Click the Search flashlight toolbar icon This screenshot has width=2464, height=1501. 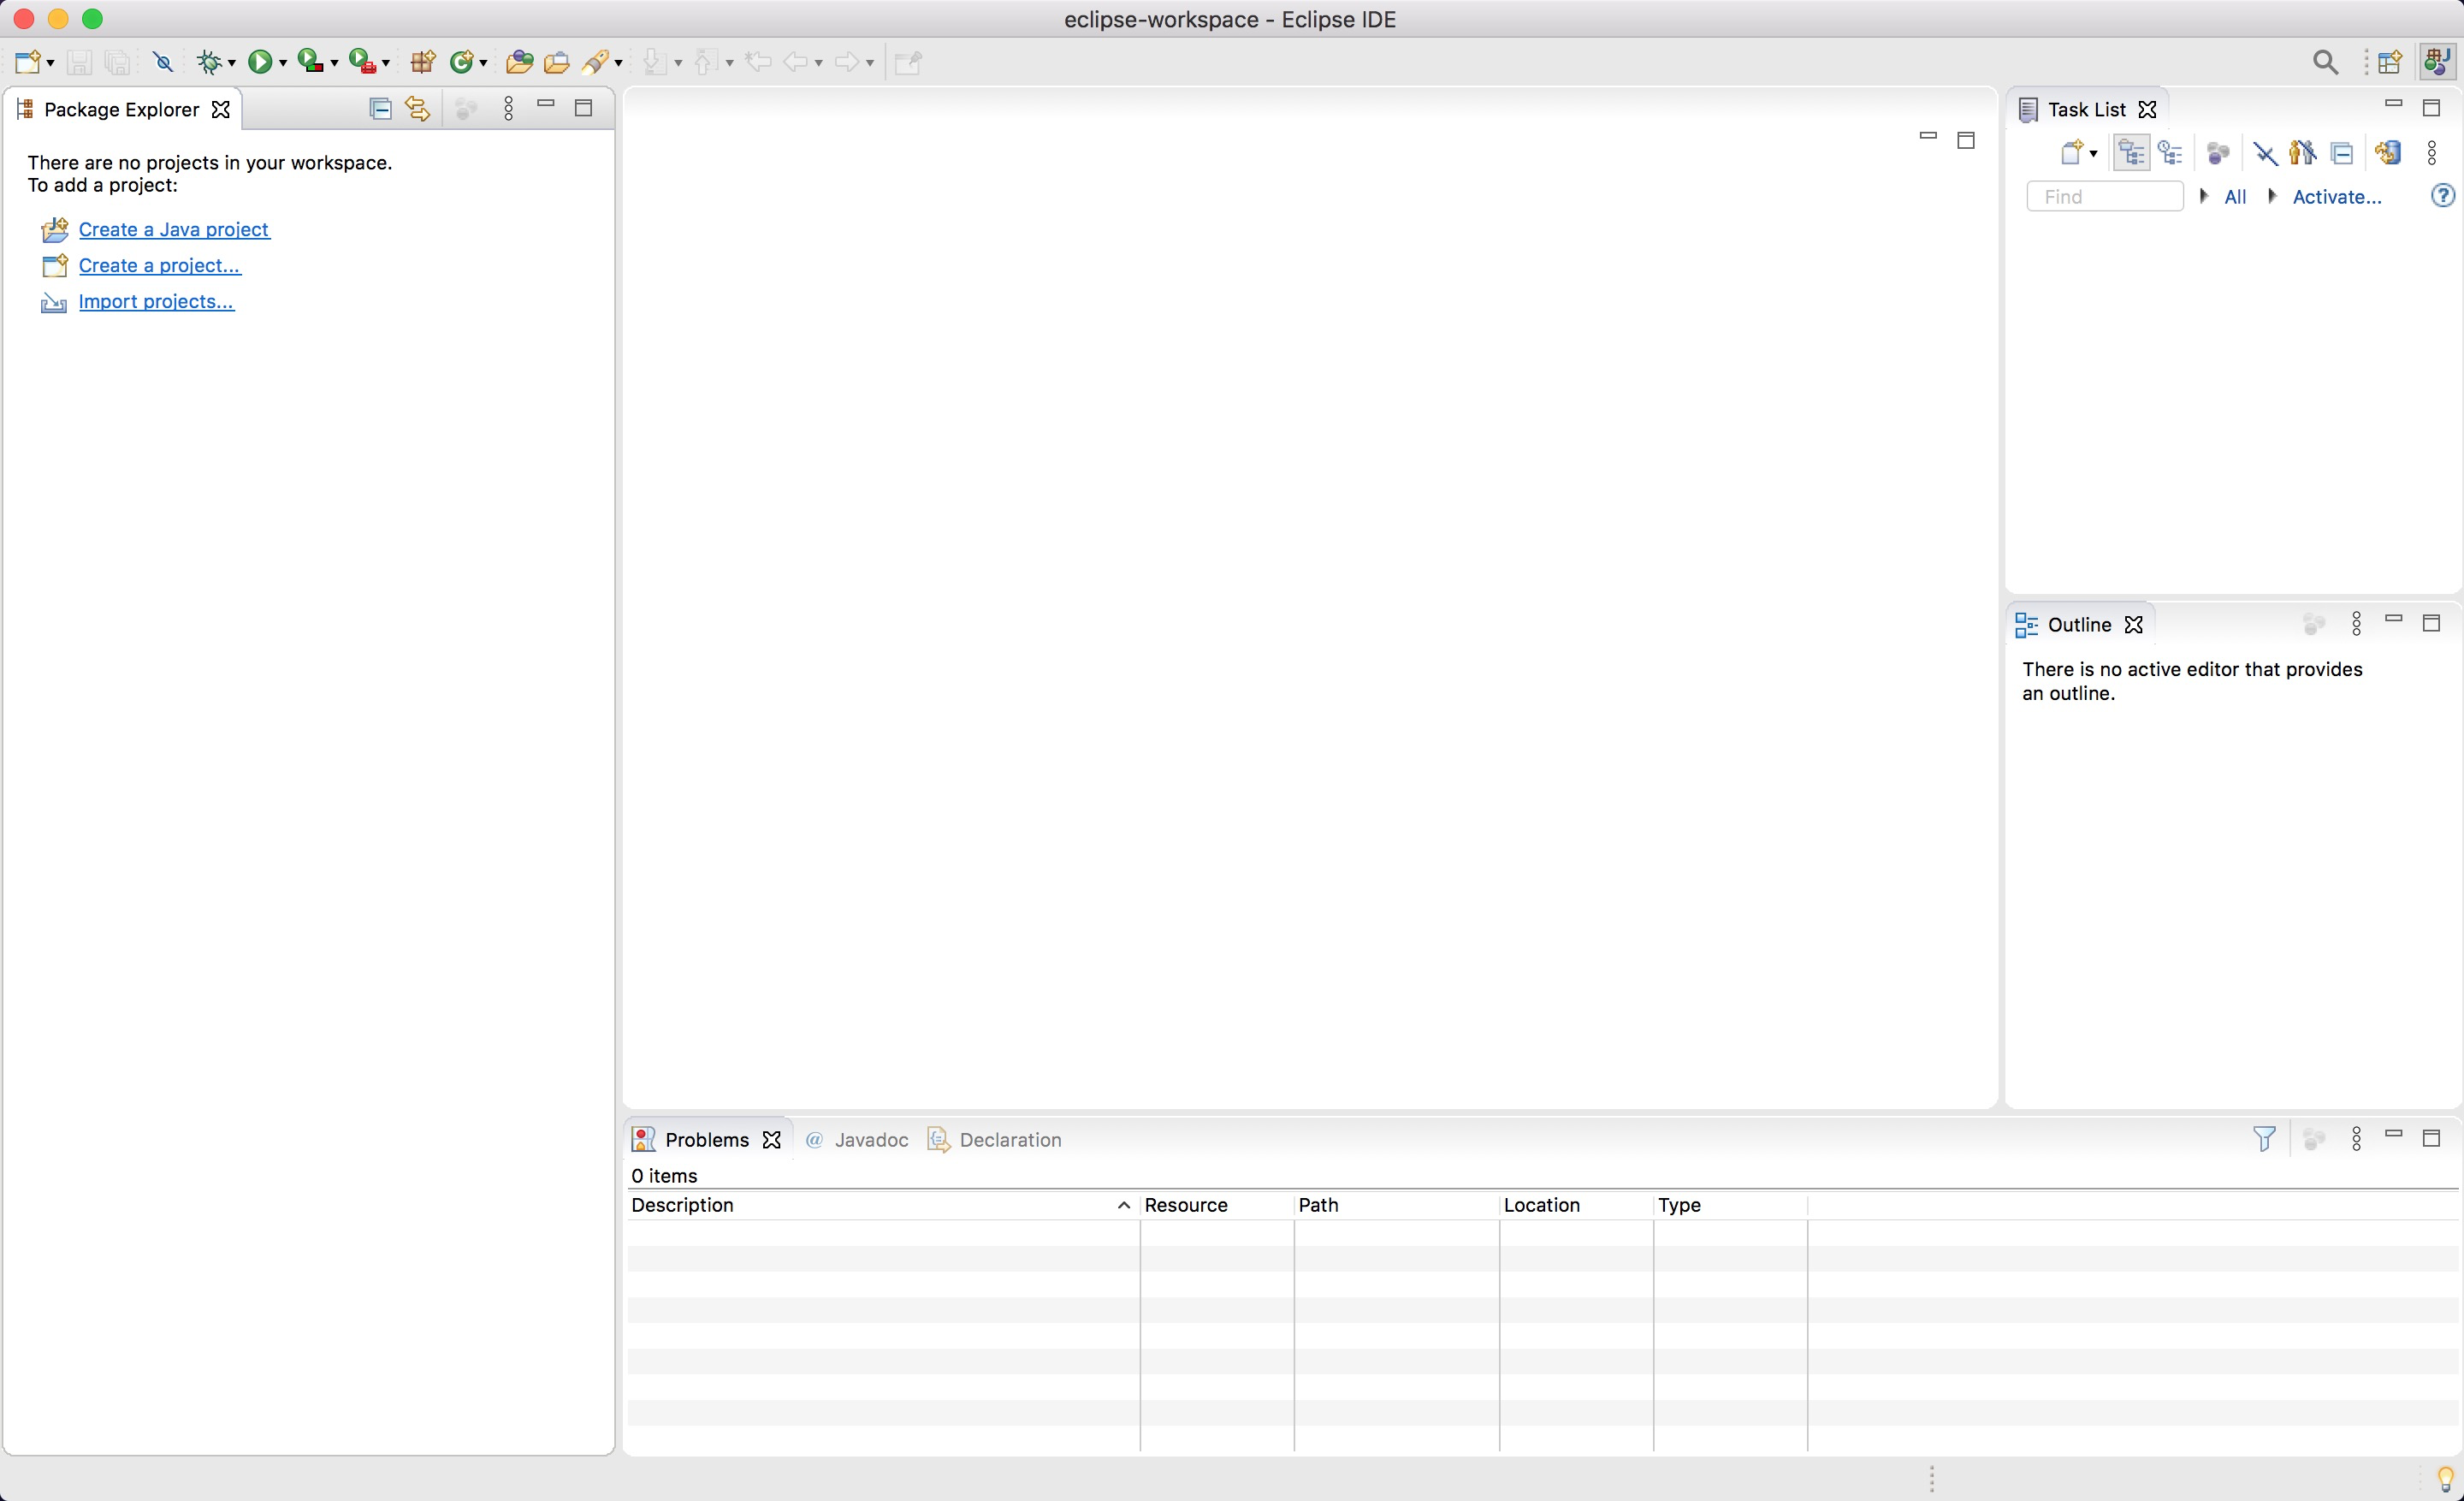[596, 62]
